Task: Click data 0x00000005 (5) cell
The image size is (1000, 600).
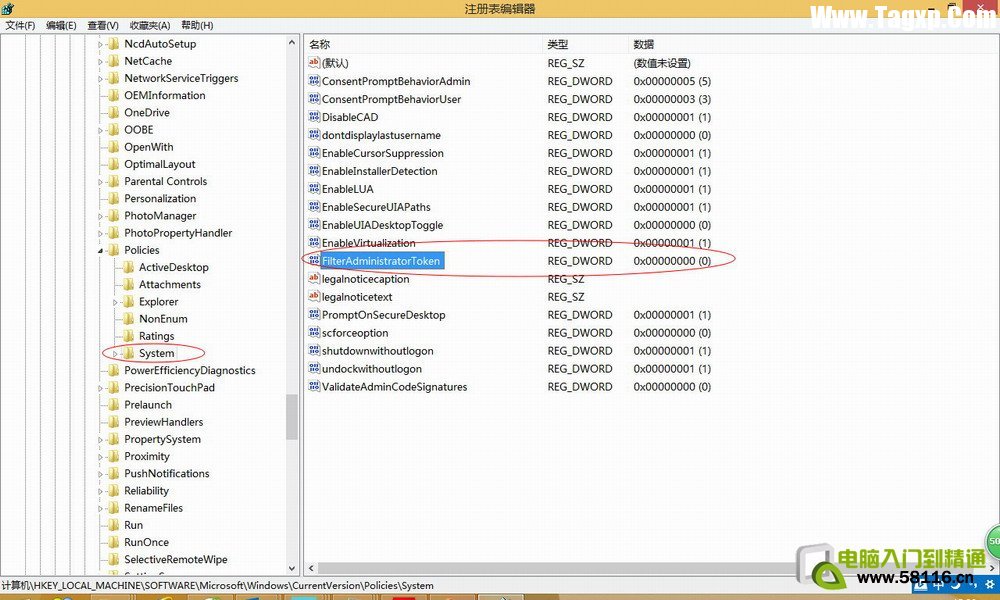Action: pos(672,81)
